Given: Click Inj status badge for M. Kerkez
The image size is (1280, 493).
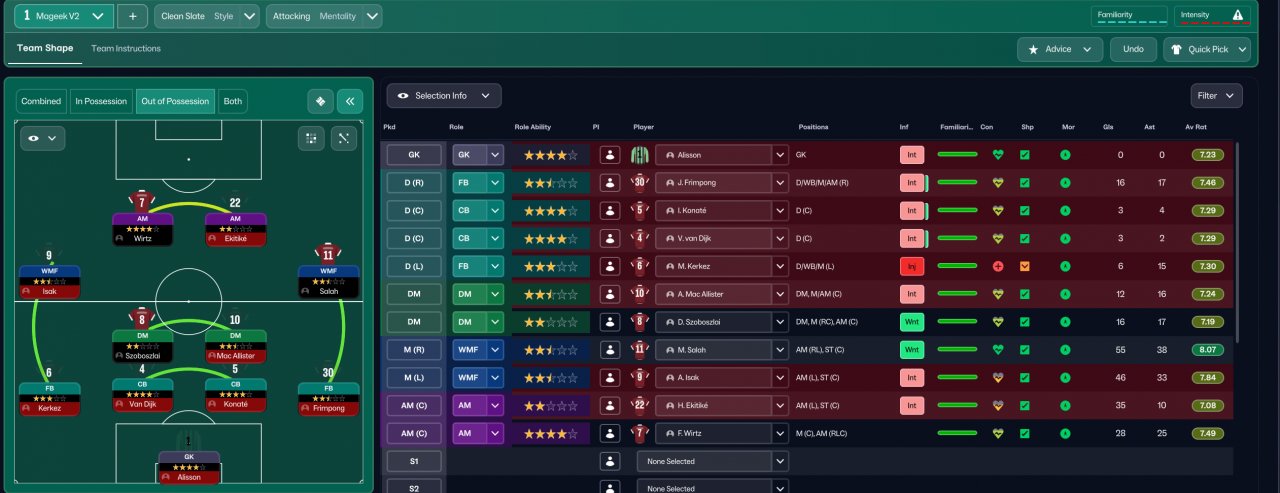Looking at the screenshot, I should pyautogui.click(x=912, y=267).
